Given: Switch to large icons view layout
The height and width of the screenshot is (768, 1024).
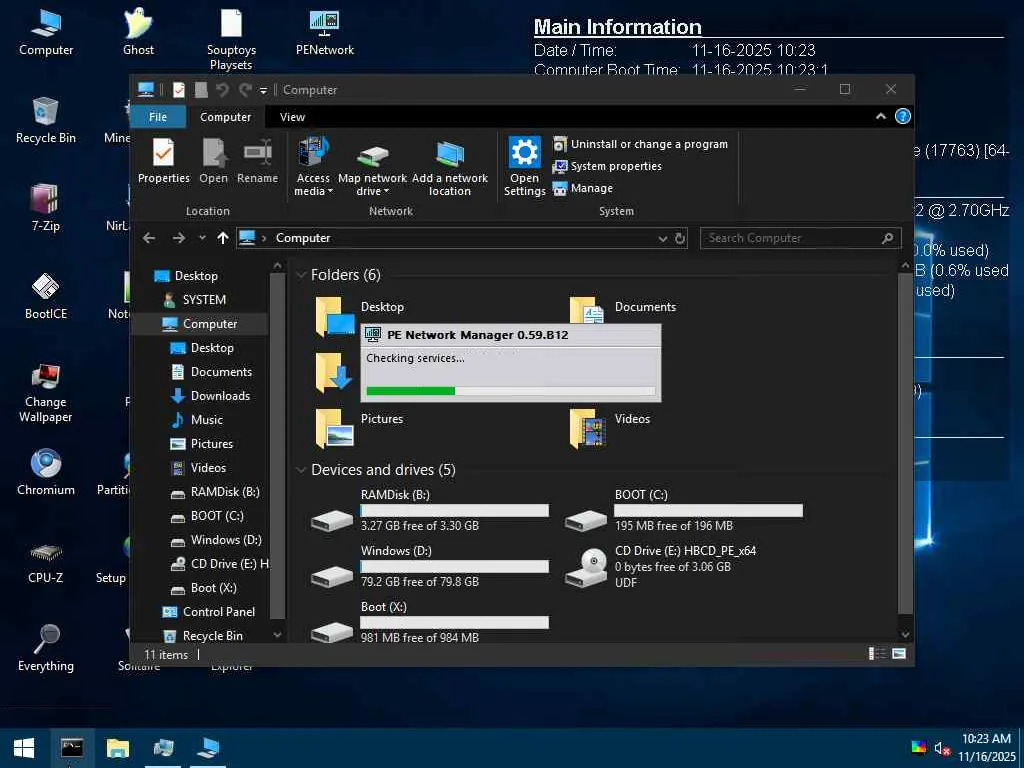Looking at the screenshot, I should click(899, 654).
